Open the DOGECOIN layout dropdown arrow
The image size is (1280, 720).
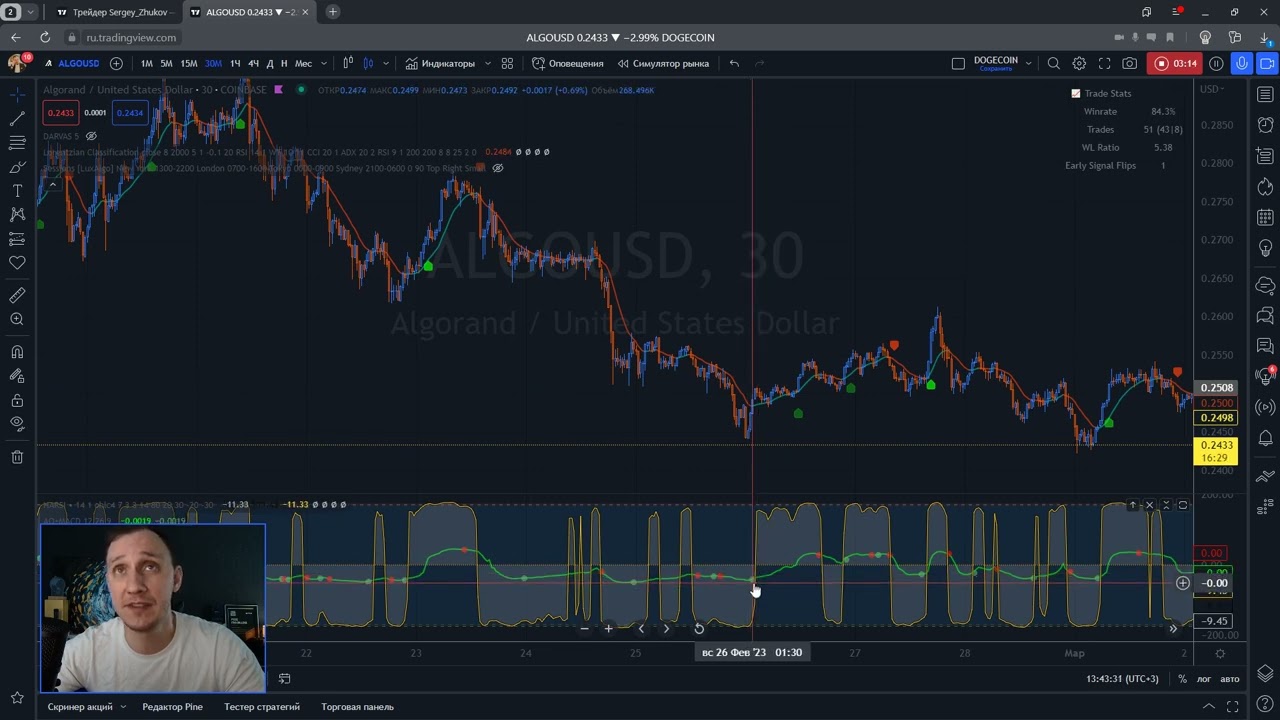(1028, 63)
